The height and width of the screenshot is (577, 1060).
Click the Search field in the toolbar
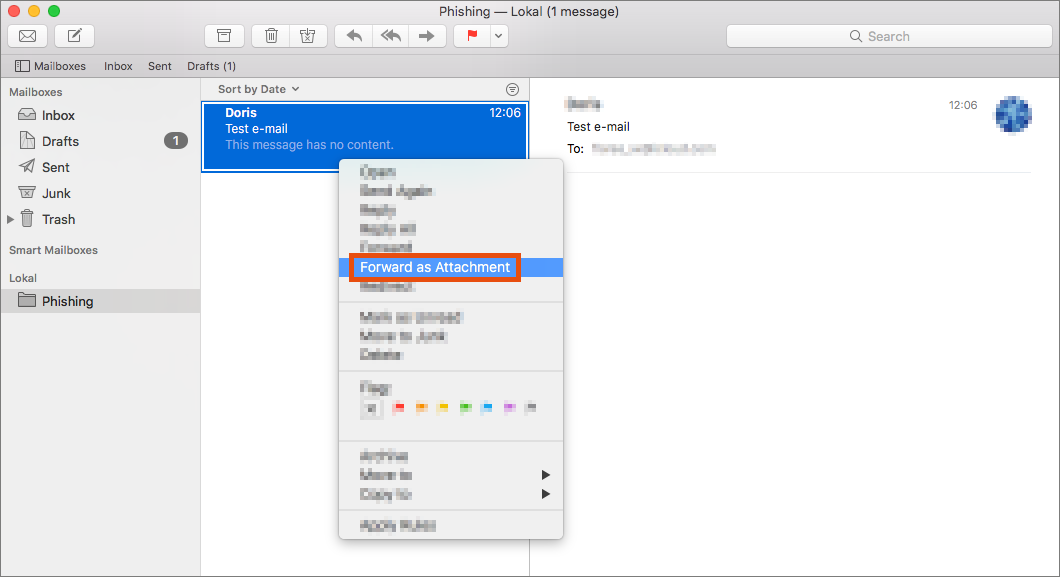(887, 36)
